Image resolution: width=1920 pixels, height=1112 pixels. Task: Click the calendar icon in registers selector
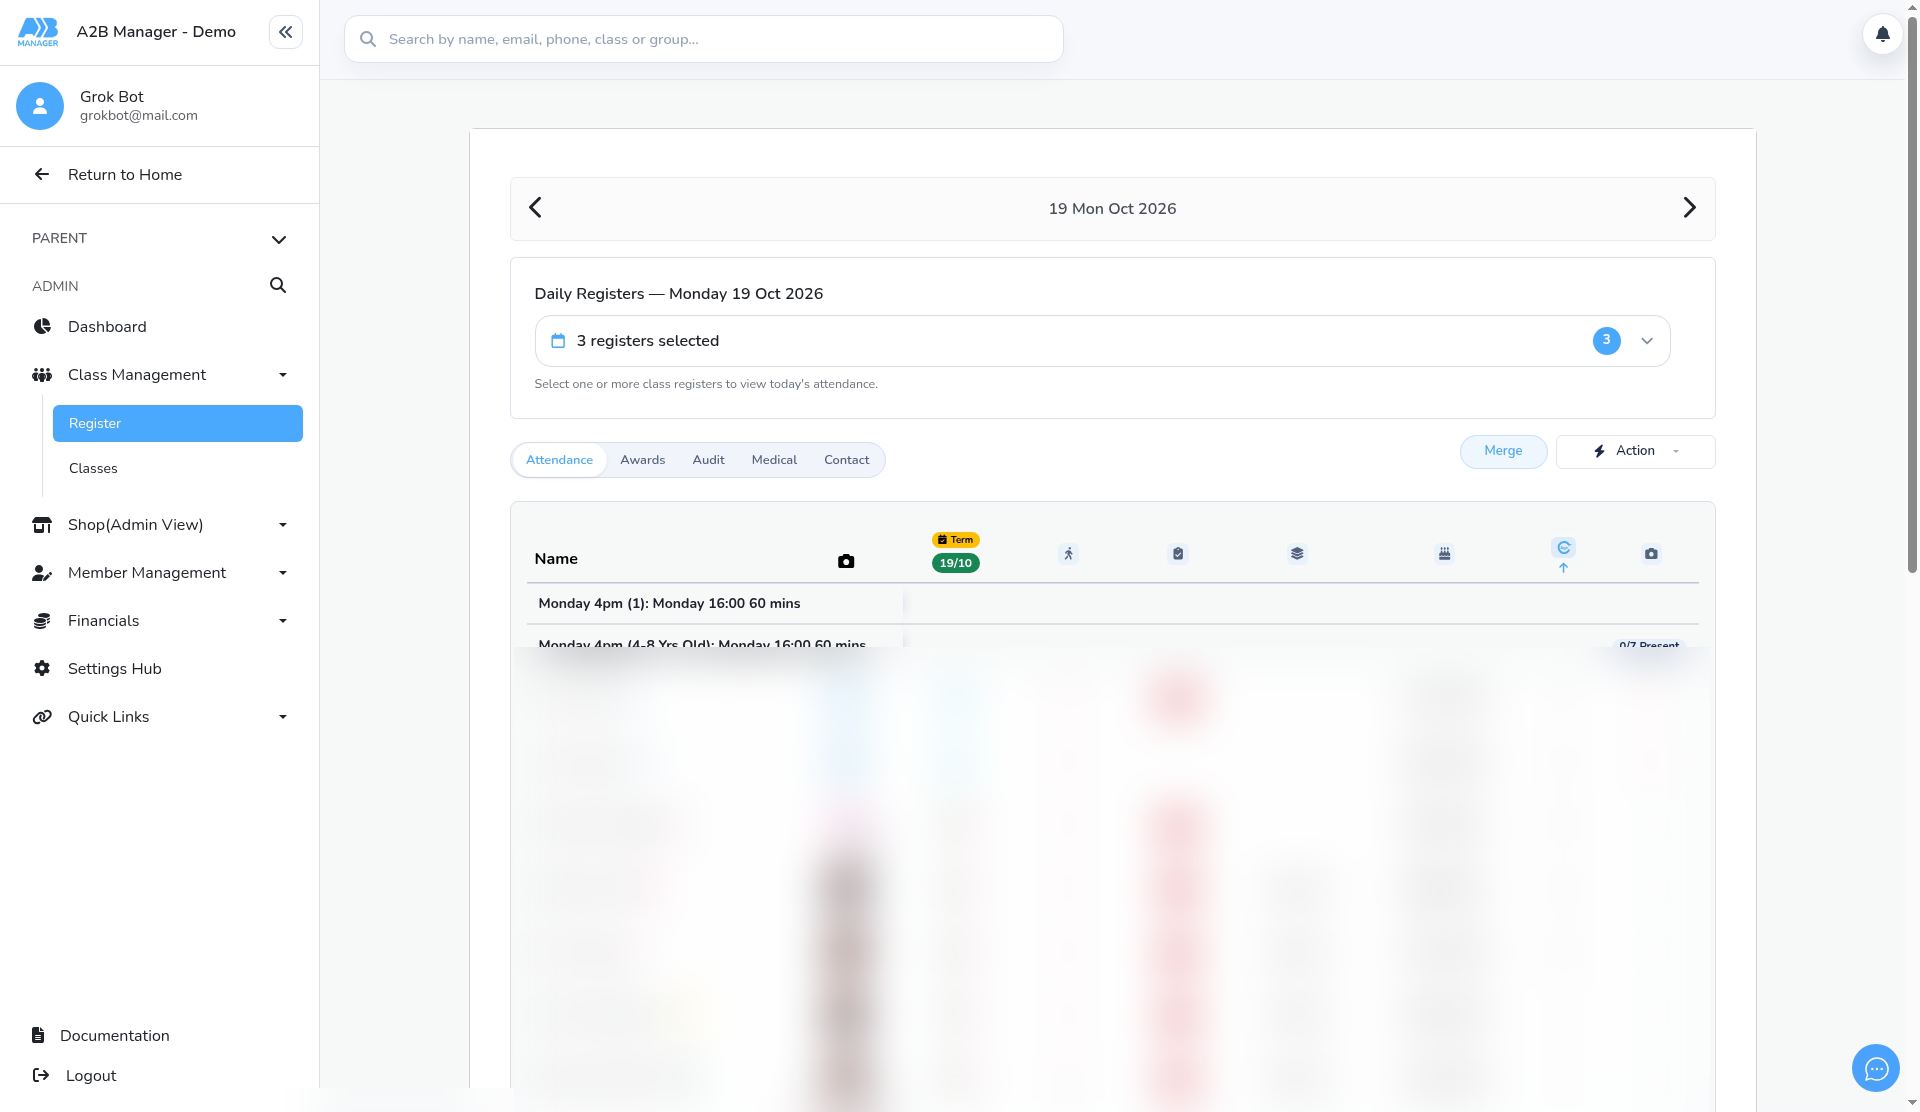(558, 341)
